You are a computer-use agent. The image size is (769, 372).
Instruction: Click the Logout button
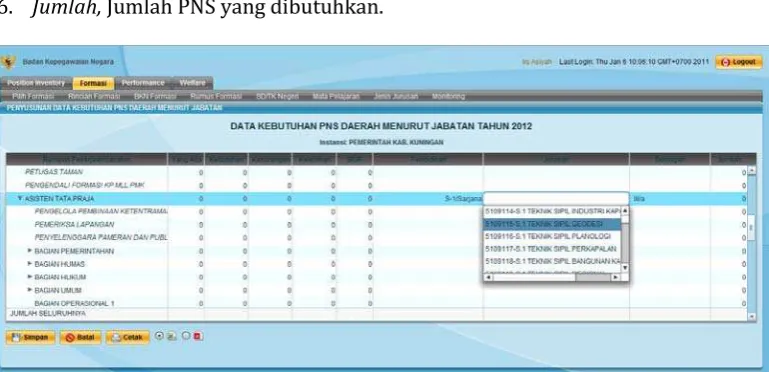pos(739,62)
